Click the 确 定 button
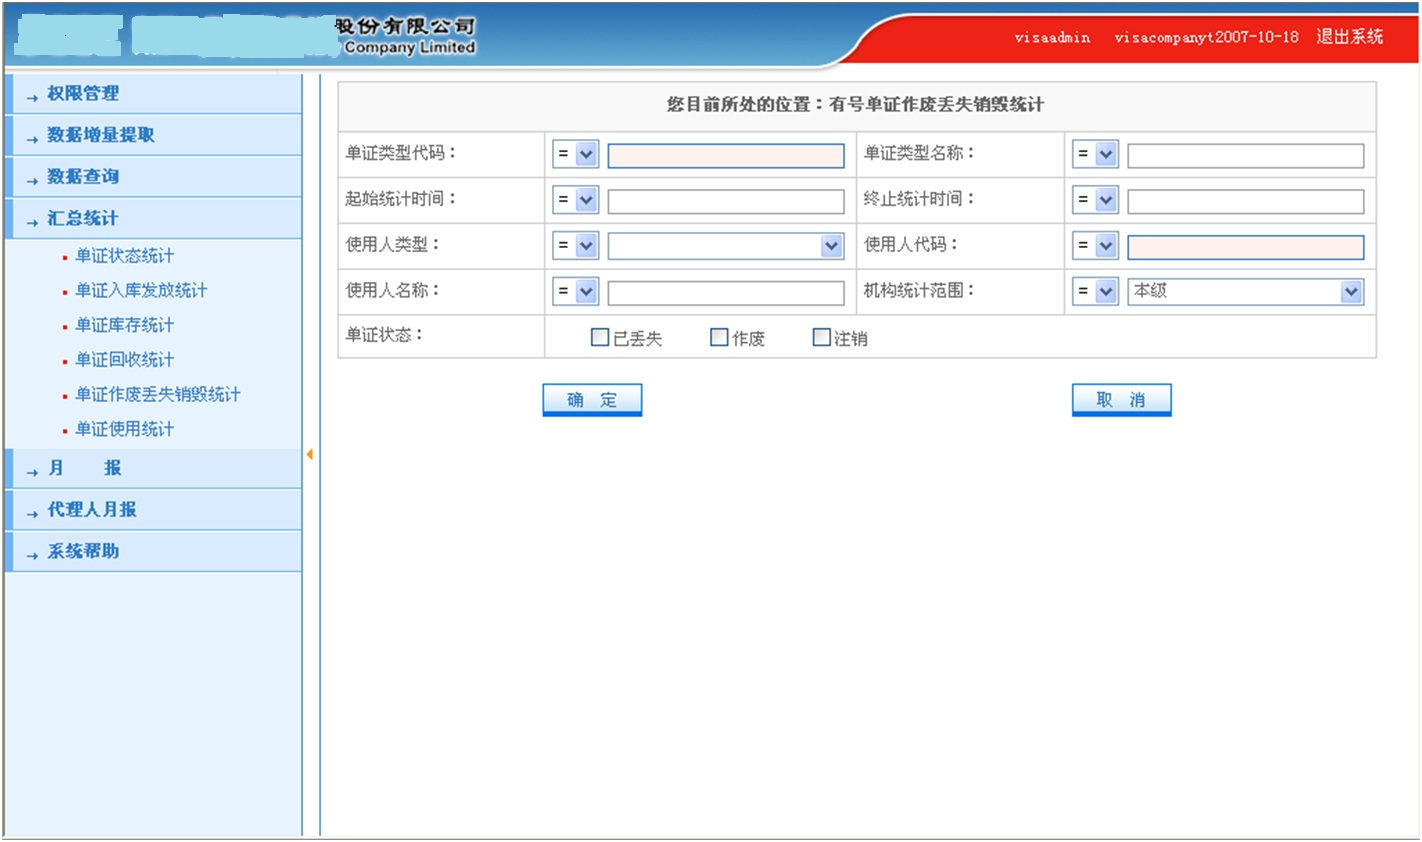Screen dimensions: 1422x842 (x=592, y=400)
